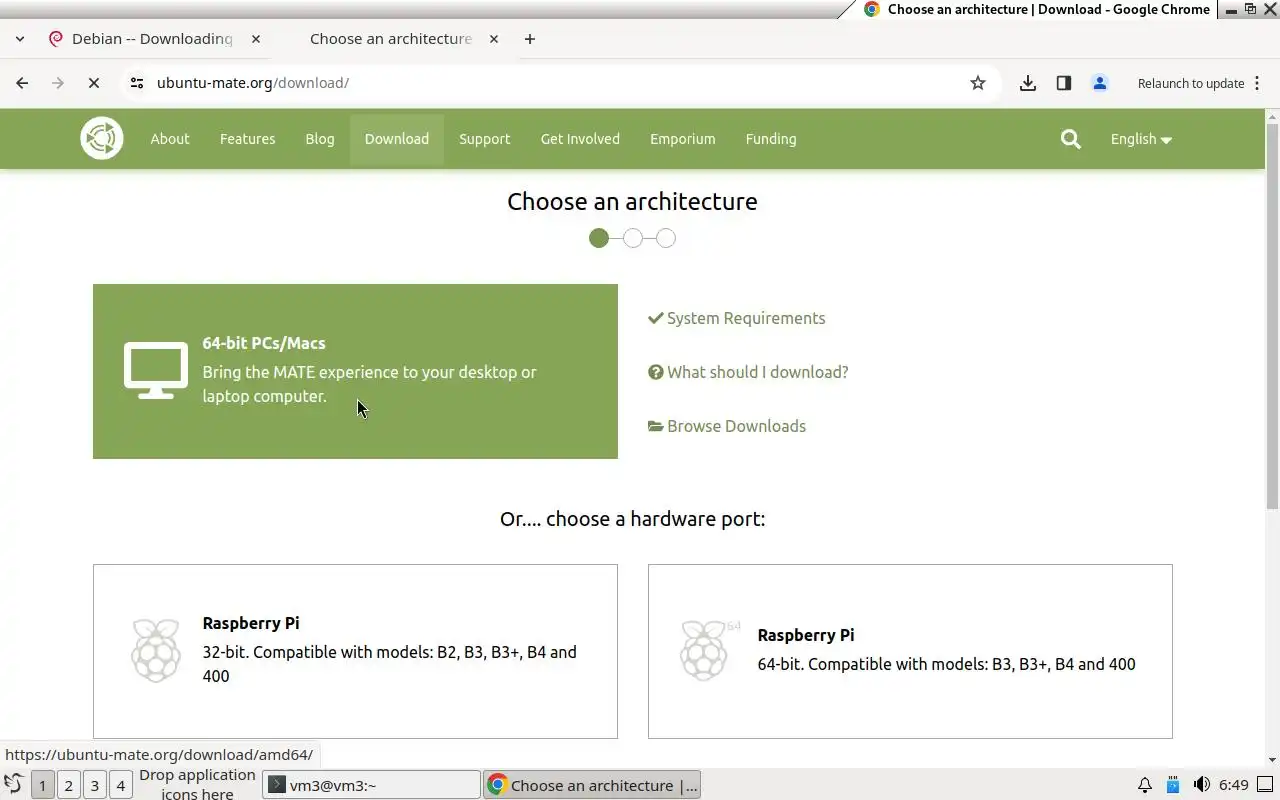Open the Get Involved menu item

[x=580, y=139]
